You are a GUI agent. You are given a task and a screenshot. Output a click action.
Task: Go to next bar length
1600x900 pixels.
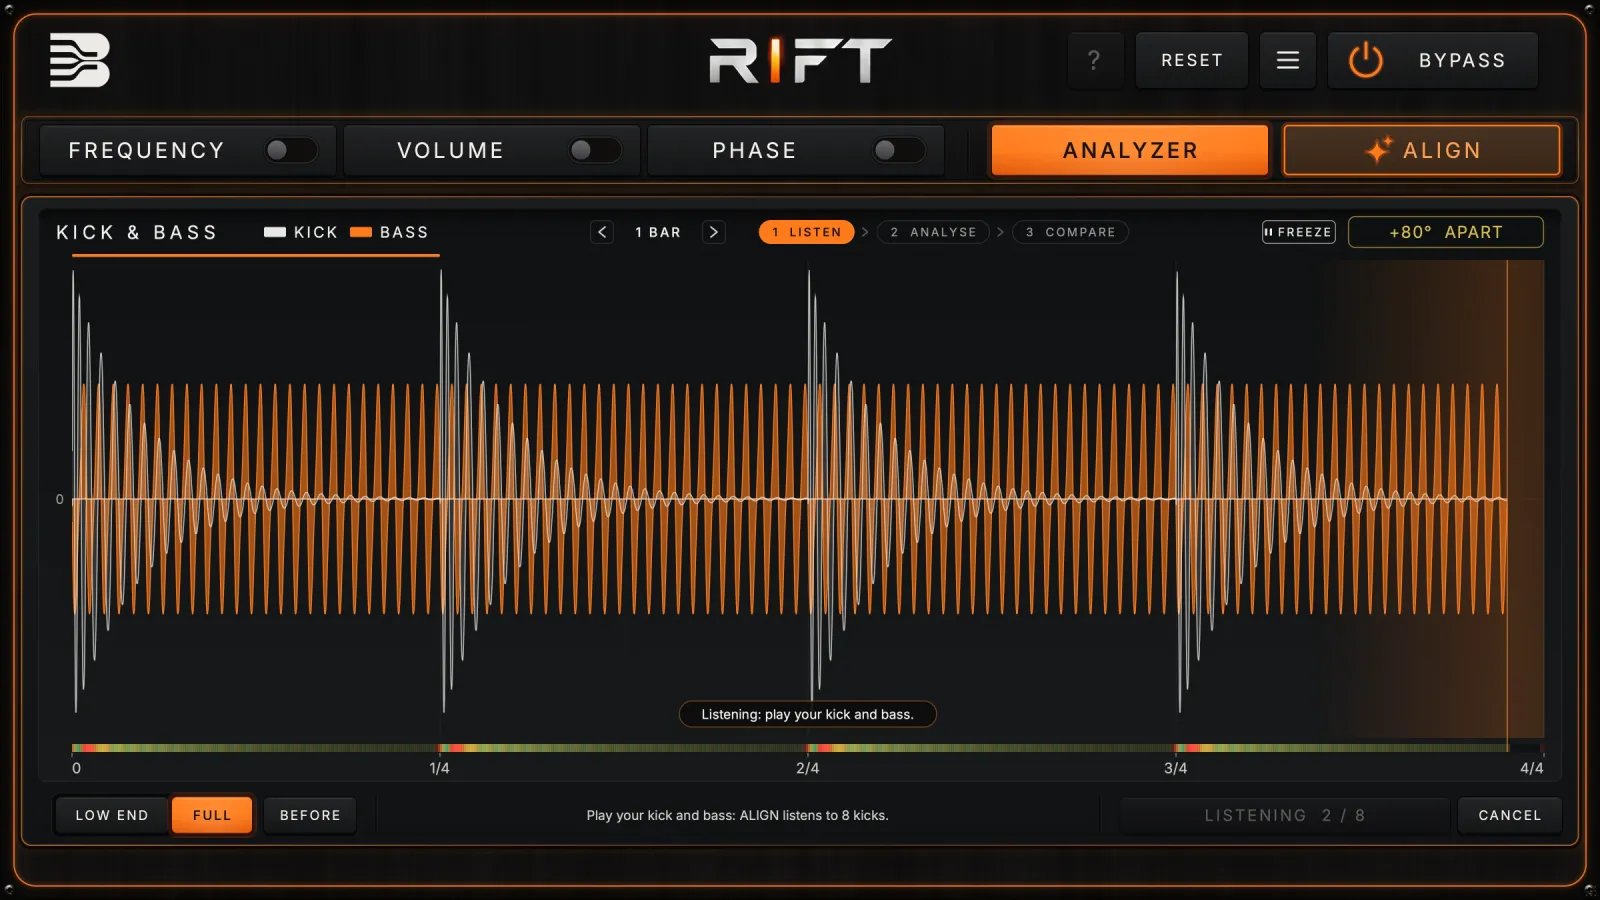point(713,232)
